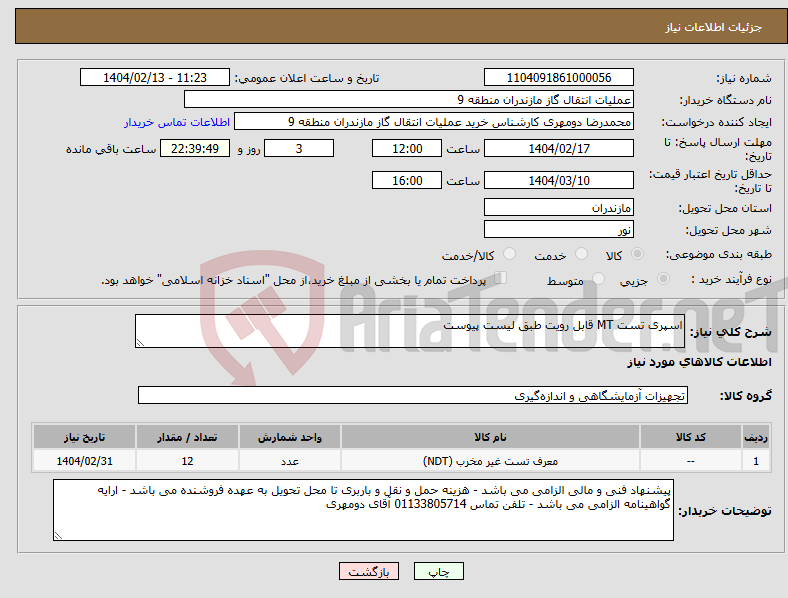Click the buyer organization name field
The width and height of the screenshot is (788, 598).
pyautogui.click(x=409, y=99)
